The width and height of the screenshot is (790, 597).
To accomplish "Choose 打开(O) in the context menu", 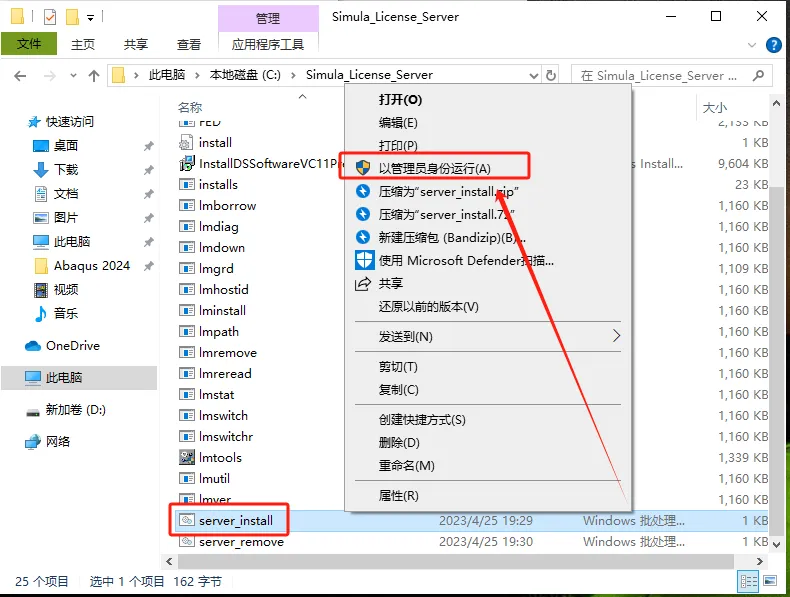I will click(400, 99).
